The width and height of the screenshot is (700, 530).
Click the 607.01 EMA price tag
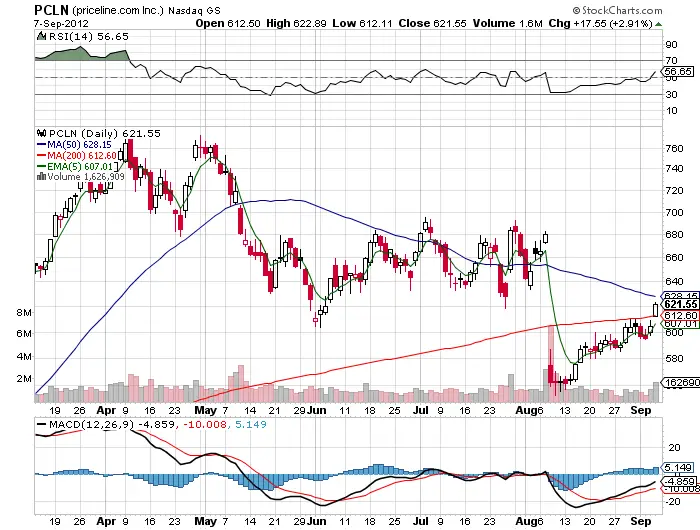tap(681, 323)
